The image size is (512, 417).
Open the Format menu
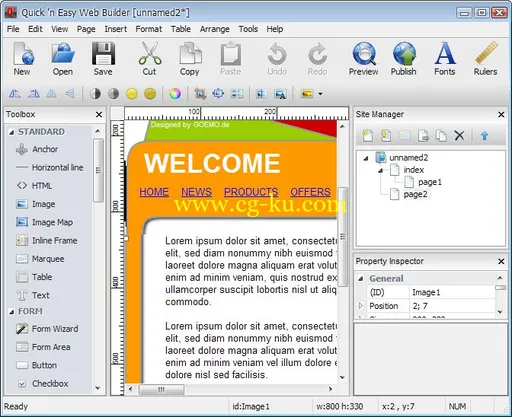coord(149,29)
